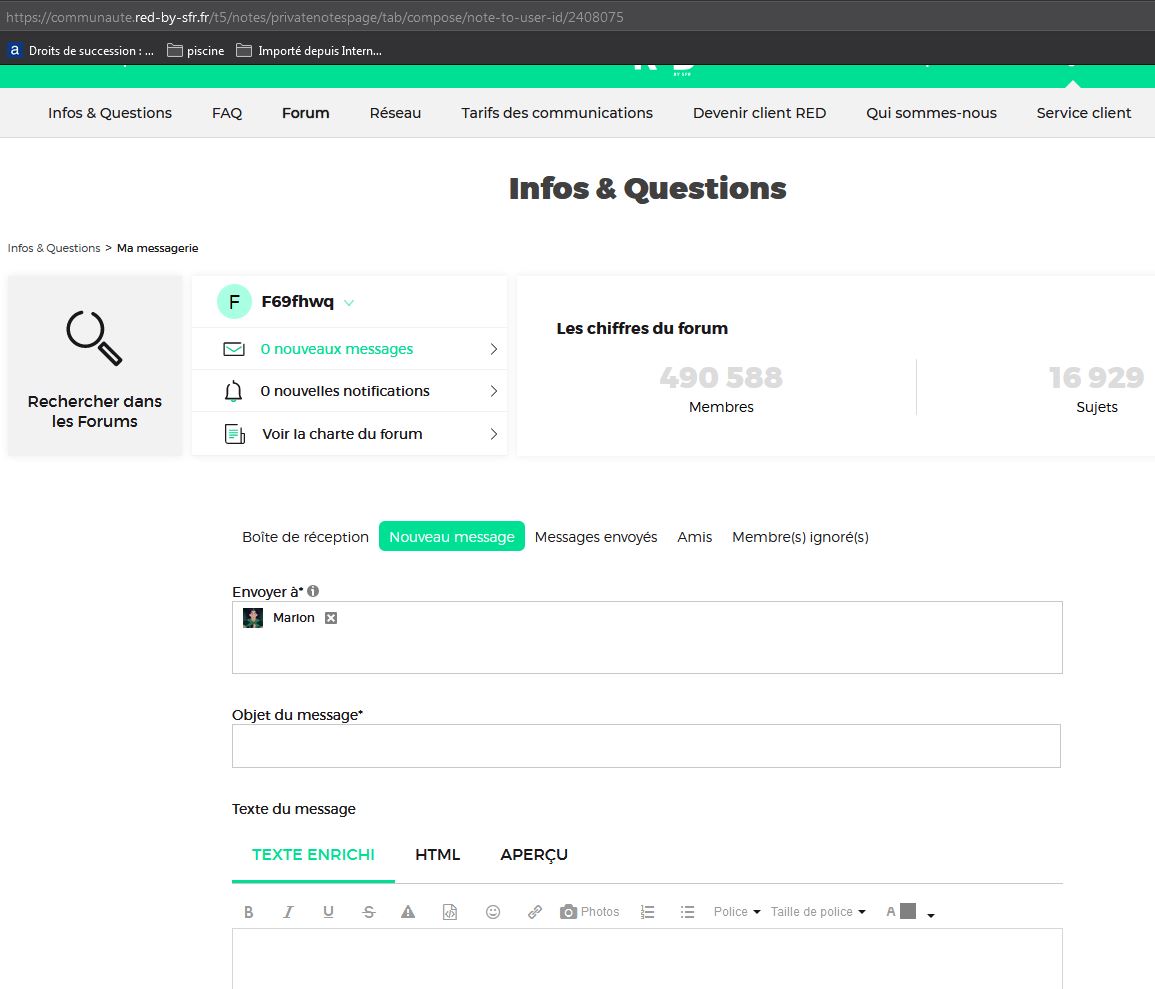Click Marion's avatar thumbnail
The image size is (1155, 989).
tap(253, 618)
